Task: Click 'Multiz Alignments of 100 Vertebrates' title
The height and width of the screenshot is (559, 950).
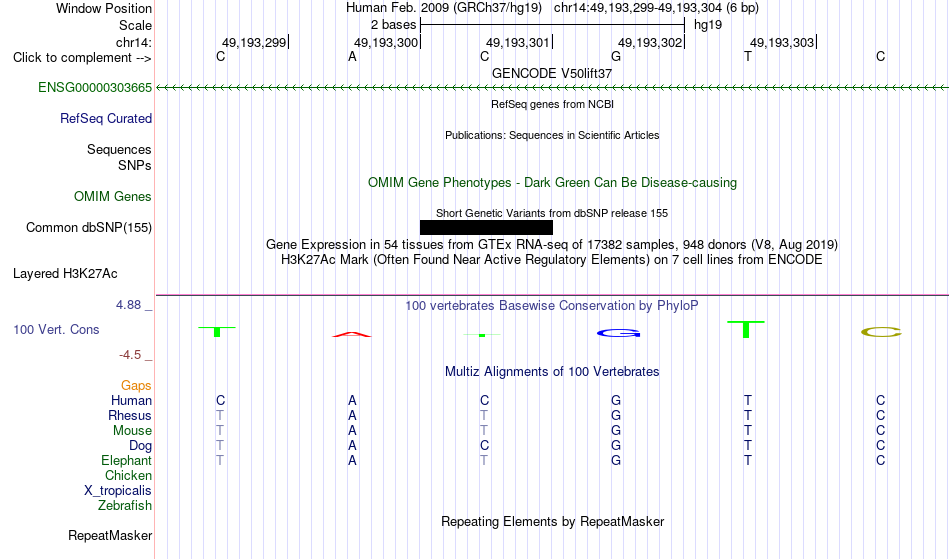Action: (552, 371)
